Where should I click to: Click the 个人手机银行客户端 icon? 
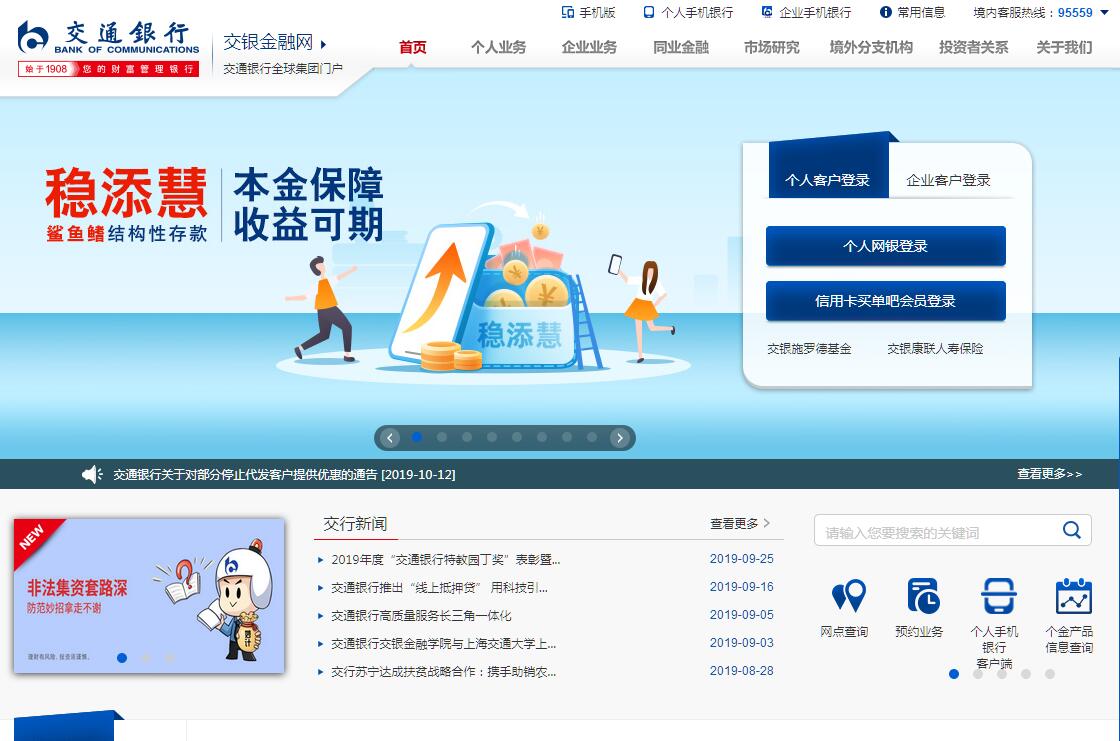pos(997,596)
